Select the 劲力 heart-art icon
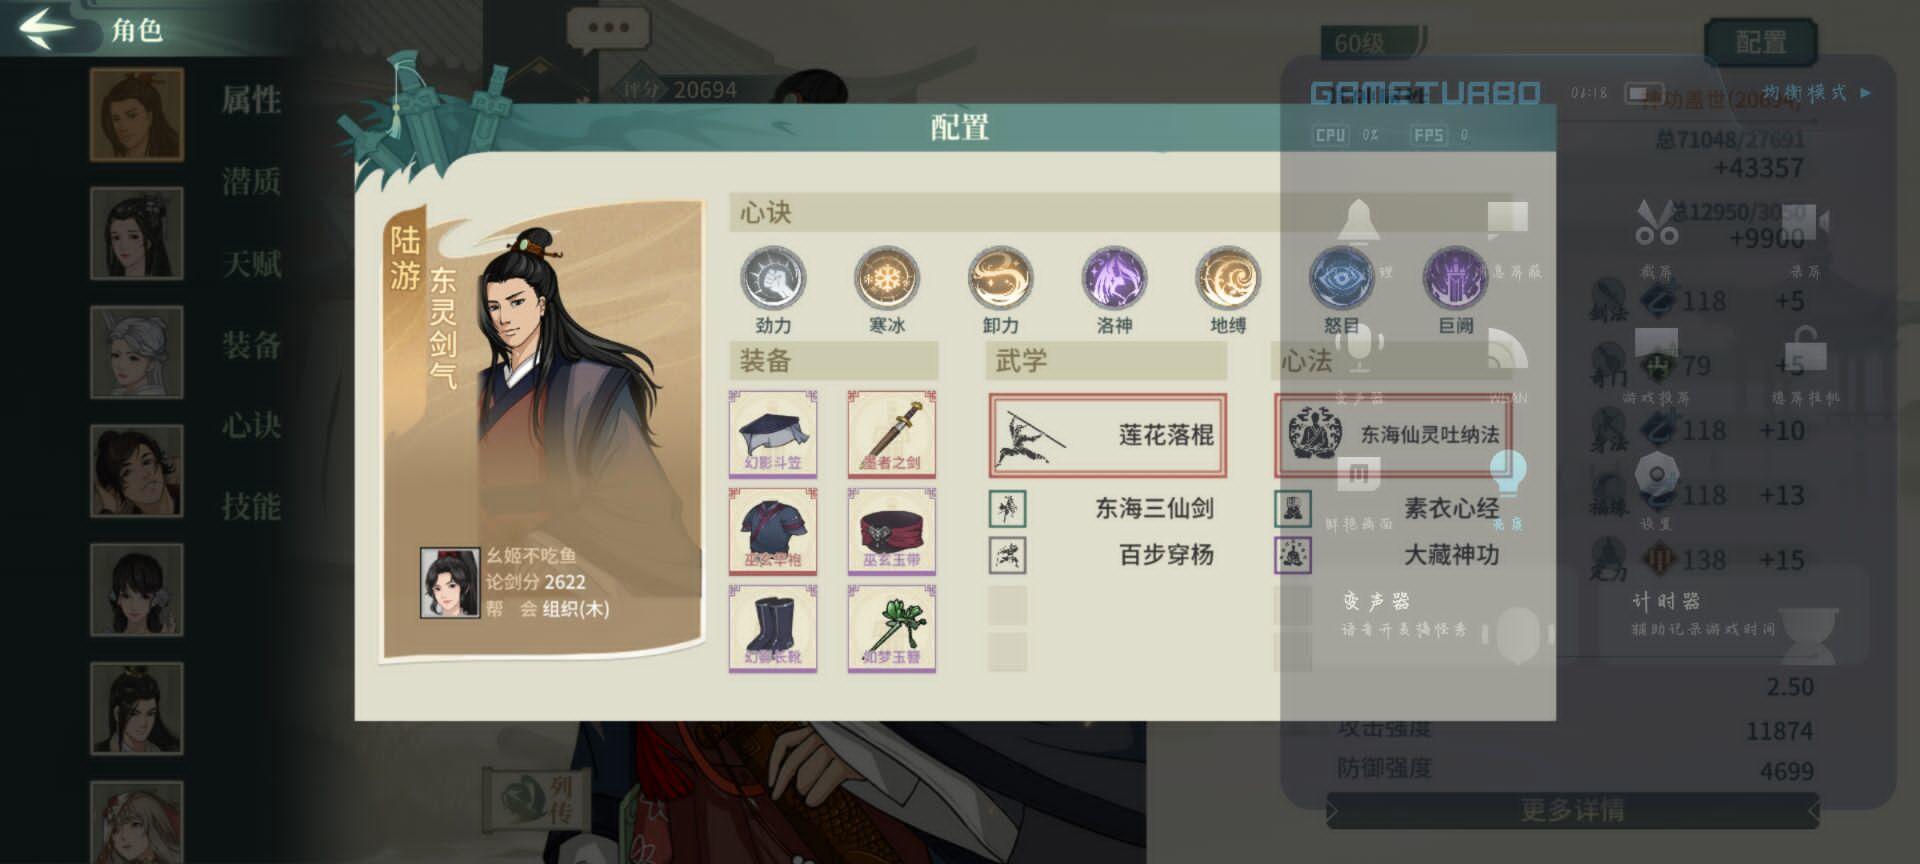Screen dimensions: 1920x864 click(773, 279)
